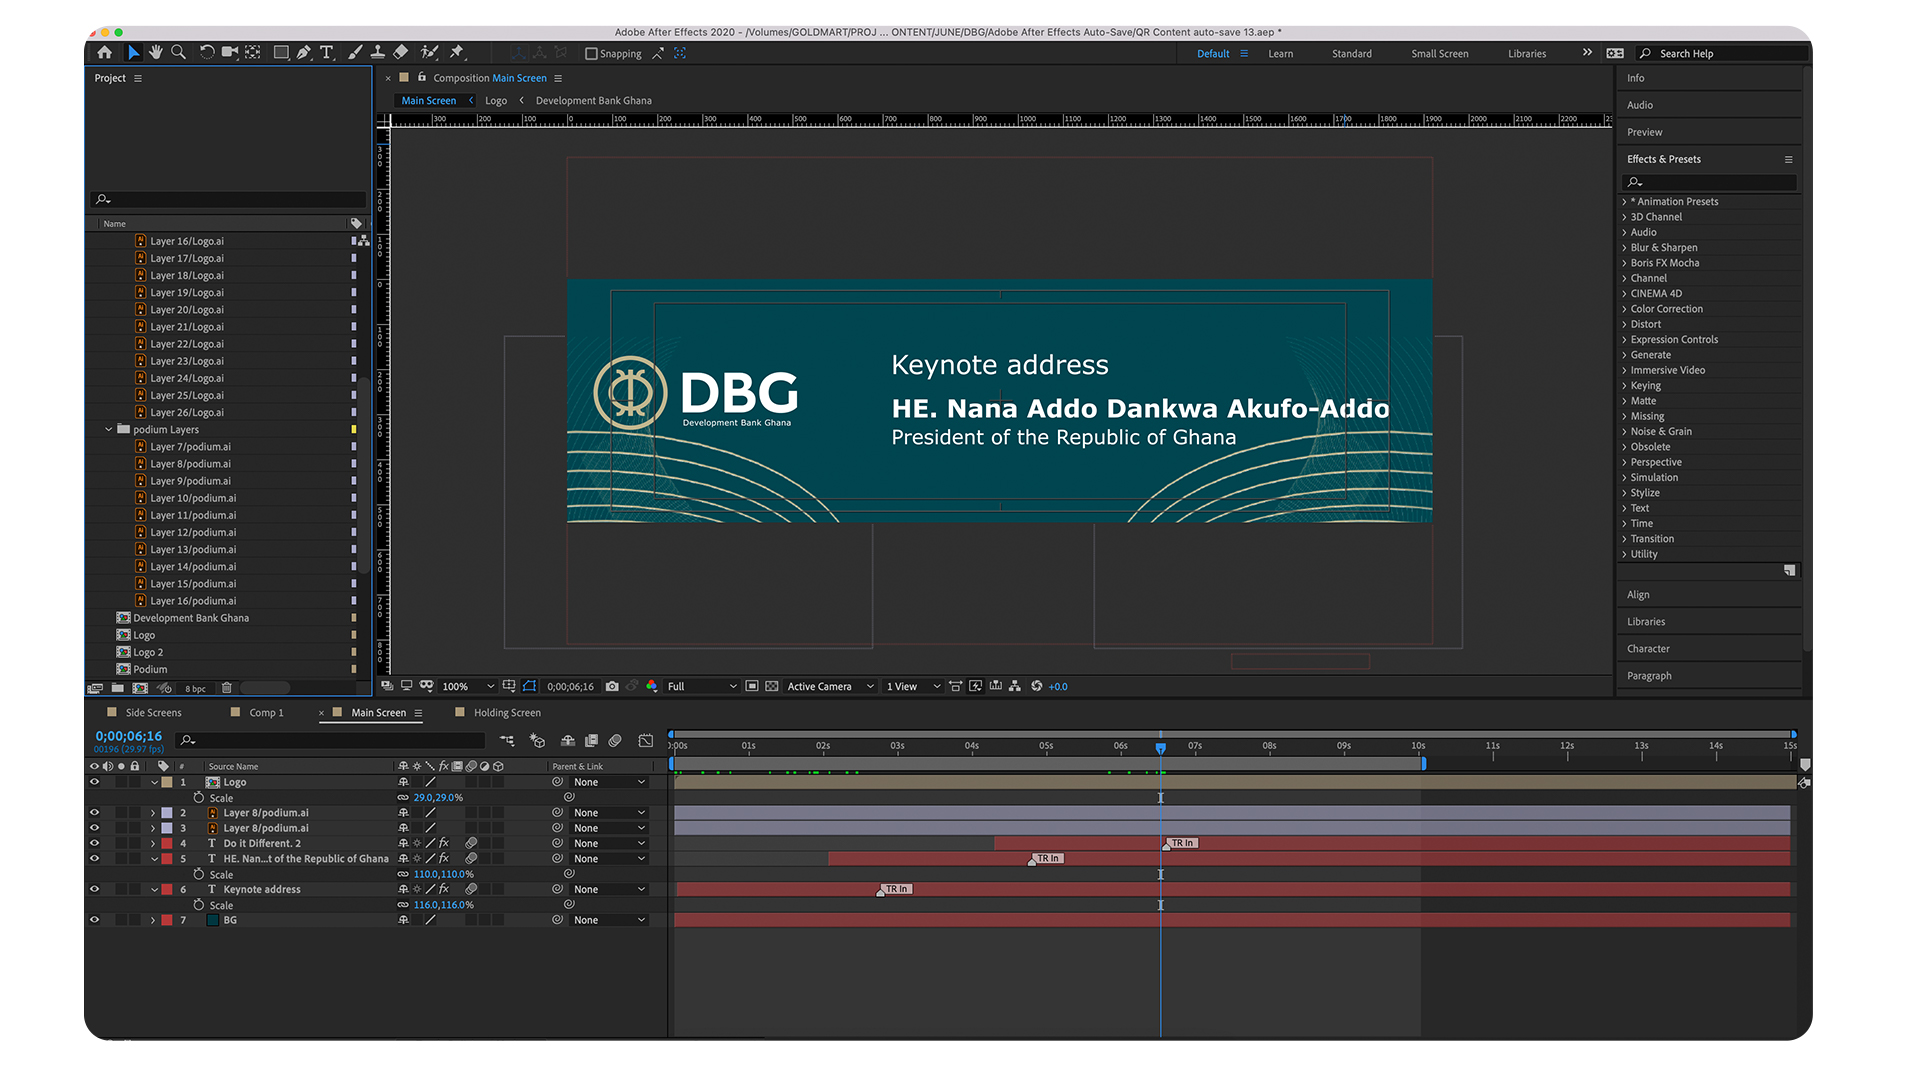Select the Small Screen workspace

tap(1440, 54)
